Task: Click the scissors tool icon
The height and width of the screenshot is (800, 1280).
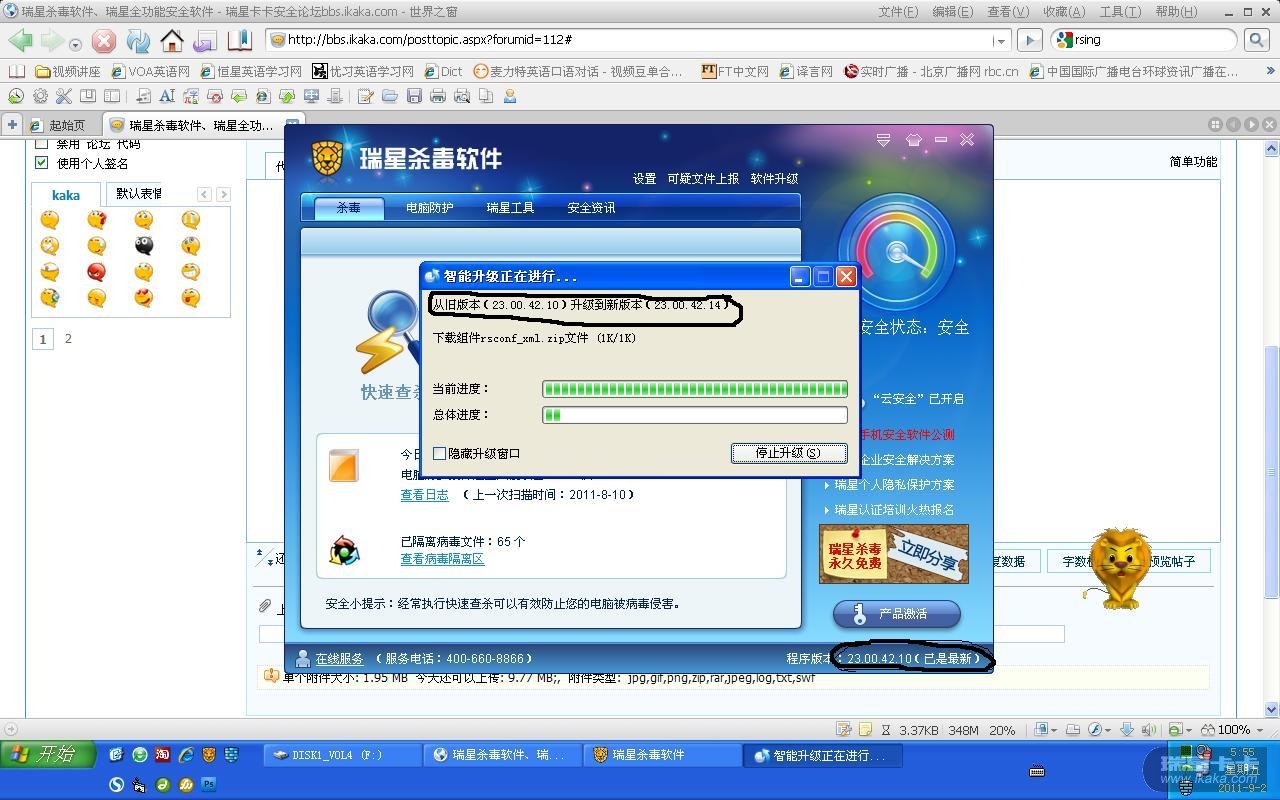Action: click(x=64, y=96)
